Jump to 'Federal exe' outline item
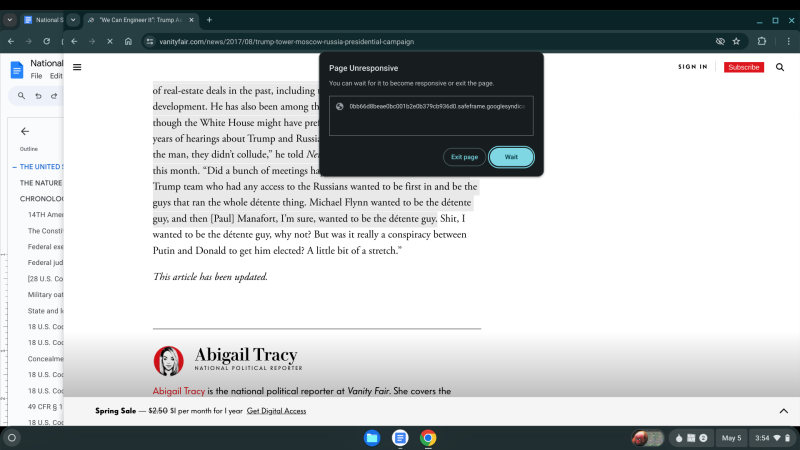This screenshot has height=450, width=800. [x=45, y=246]
